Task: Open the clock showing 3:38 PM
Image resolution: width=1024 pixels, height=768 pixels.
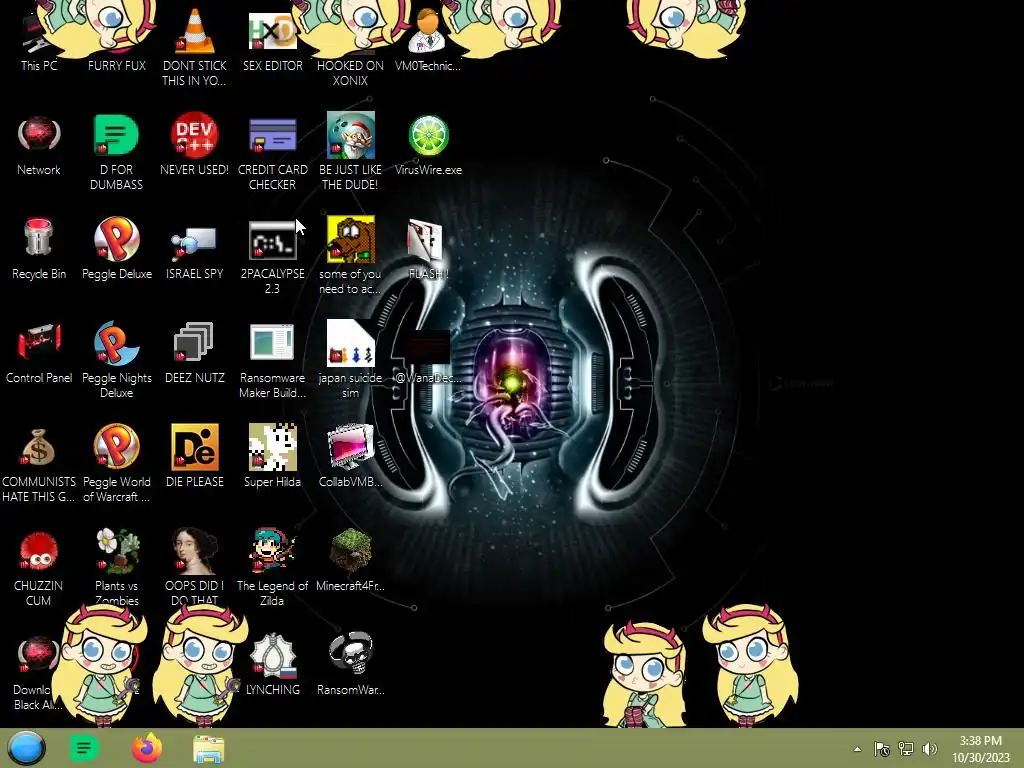Action: point(980,749)
